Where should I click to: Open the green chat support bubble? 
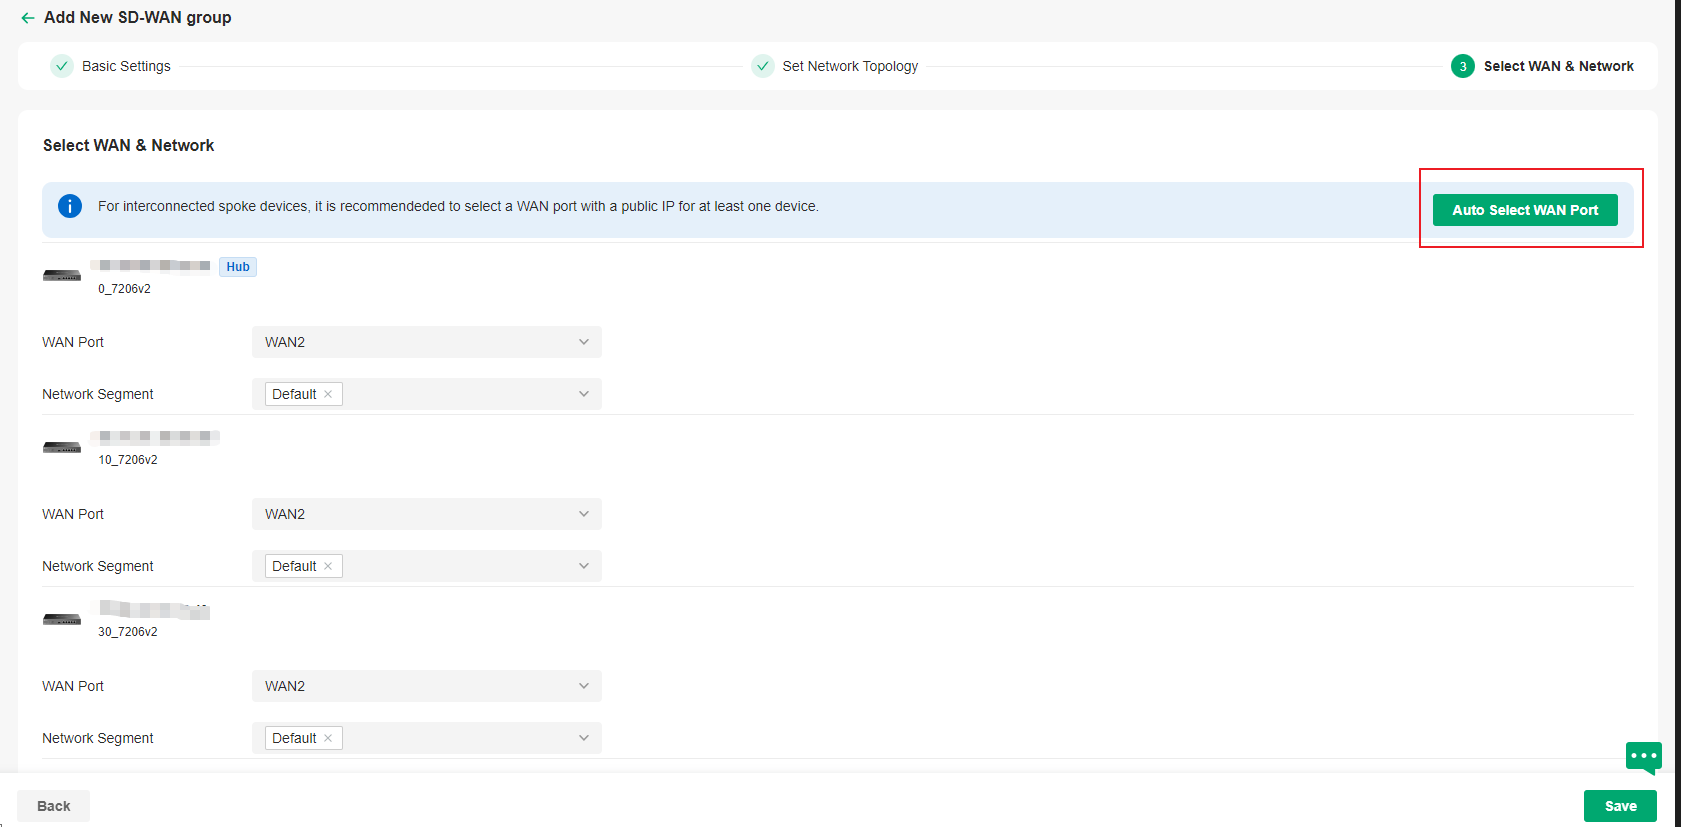pos(1643,757)
